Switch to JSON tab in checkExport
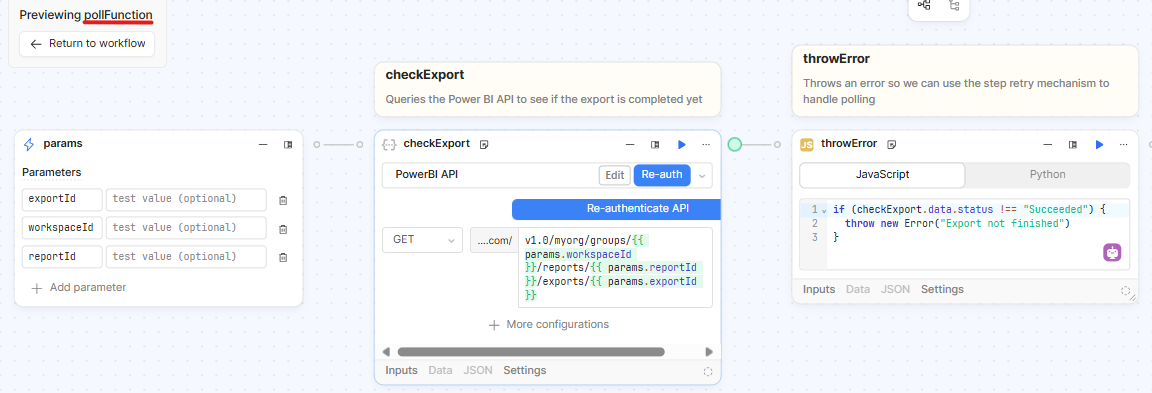The image size is (1152, 393). coord(478,370)
